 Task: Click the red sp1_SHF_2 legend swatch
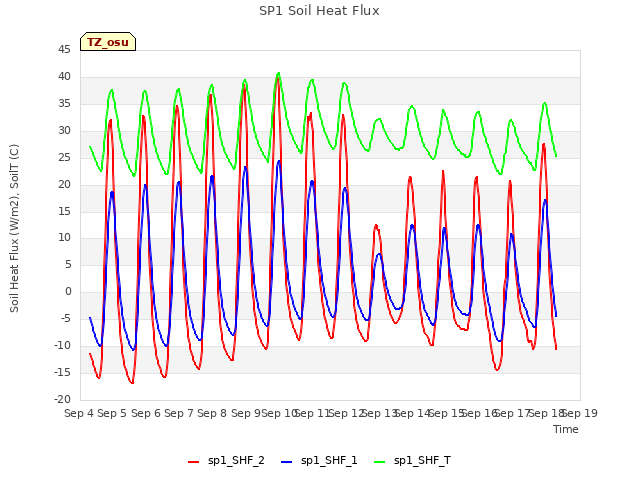[x=193, y=462]
